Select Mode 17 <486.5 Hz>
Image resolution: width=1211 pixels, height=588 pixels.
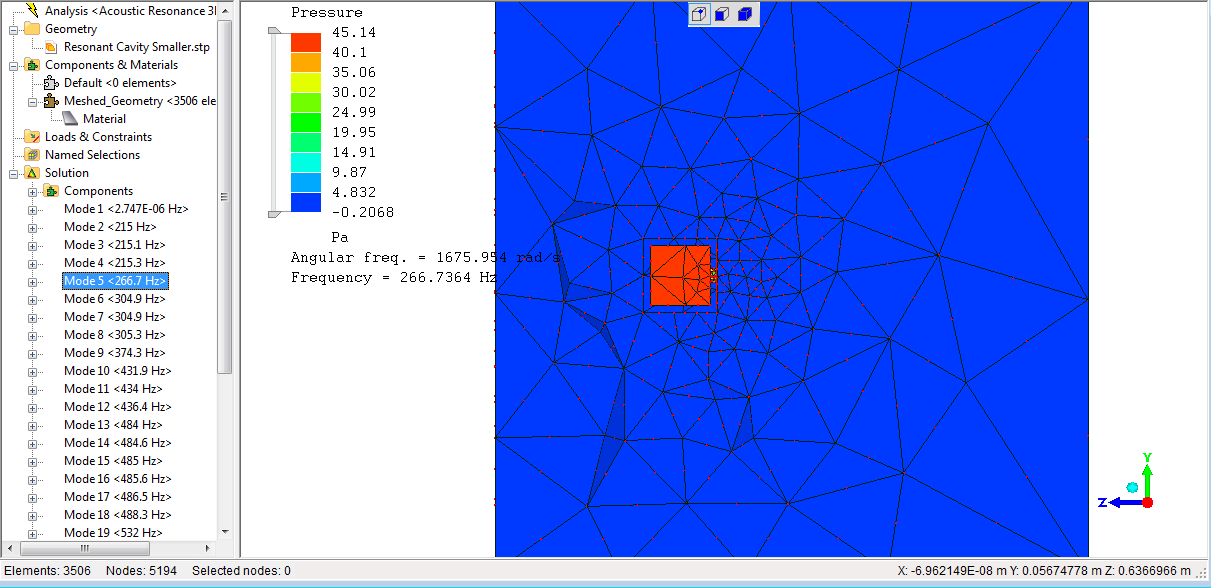coord(118,497)
